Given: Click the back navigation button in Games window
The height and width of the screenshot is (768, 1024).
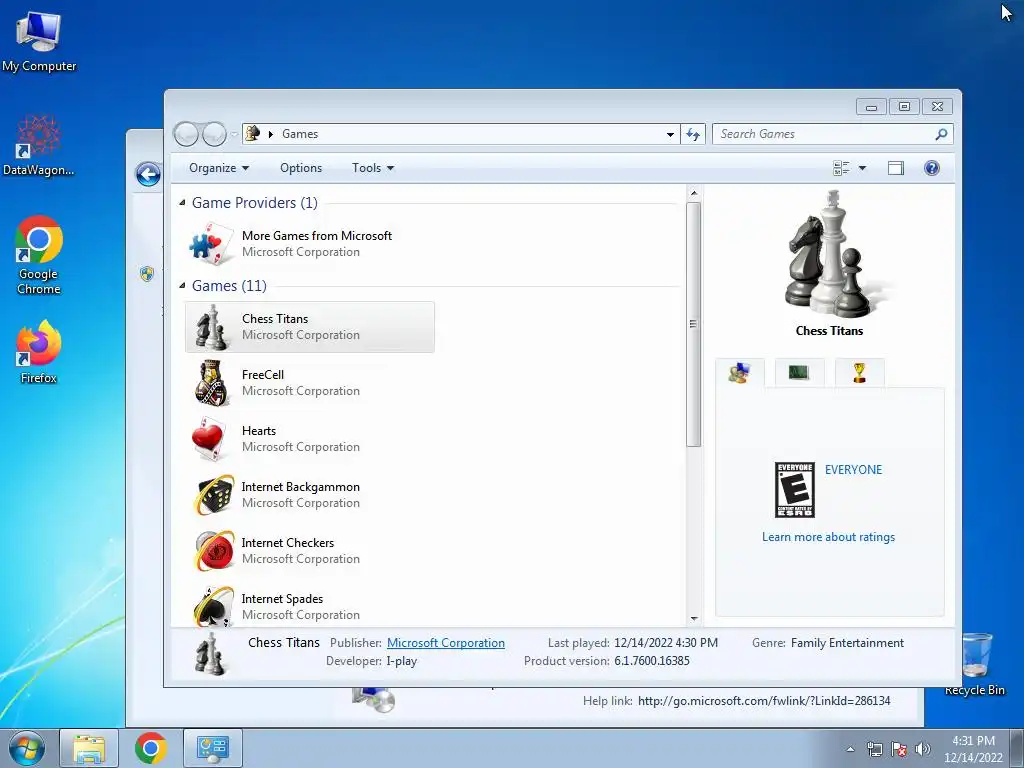Looking at the screenshot, I should pyautogui.click(x=186, y=134).
